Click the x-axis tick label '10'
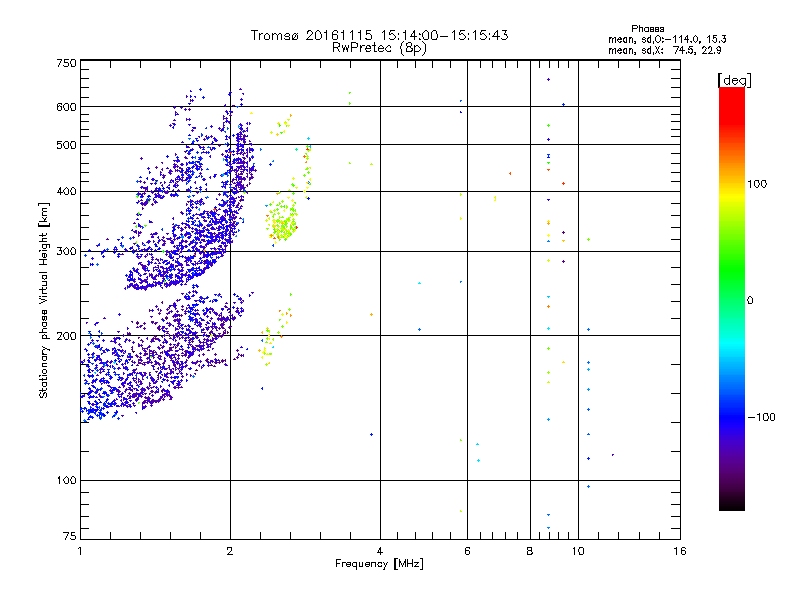The image size is (800, 600). click(578, 551)
